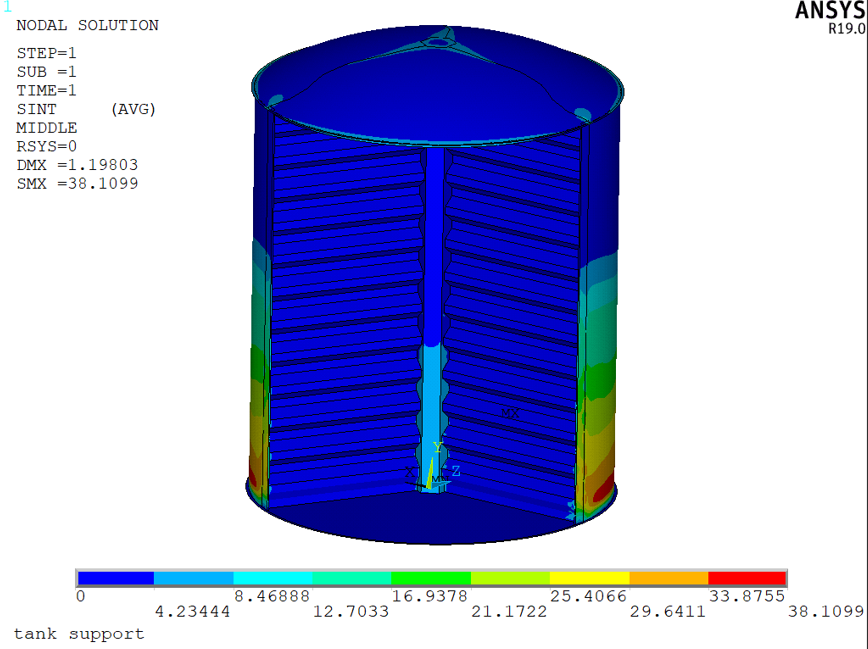868x649 pixels.
Task: Click the 'SMX =38.1099' value in legend header
Action: [77, 183]
